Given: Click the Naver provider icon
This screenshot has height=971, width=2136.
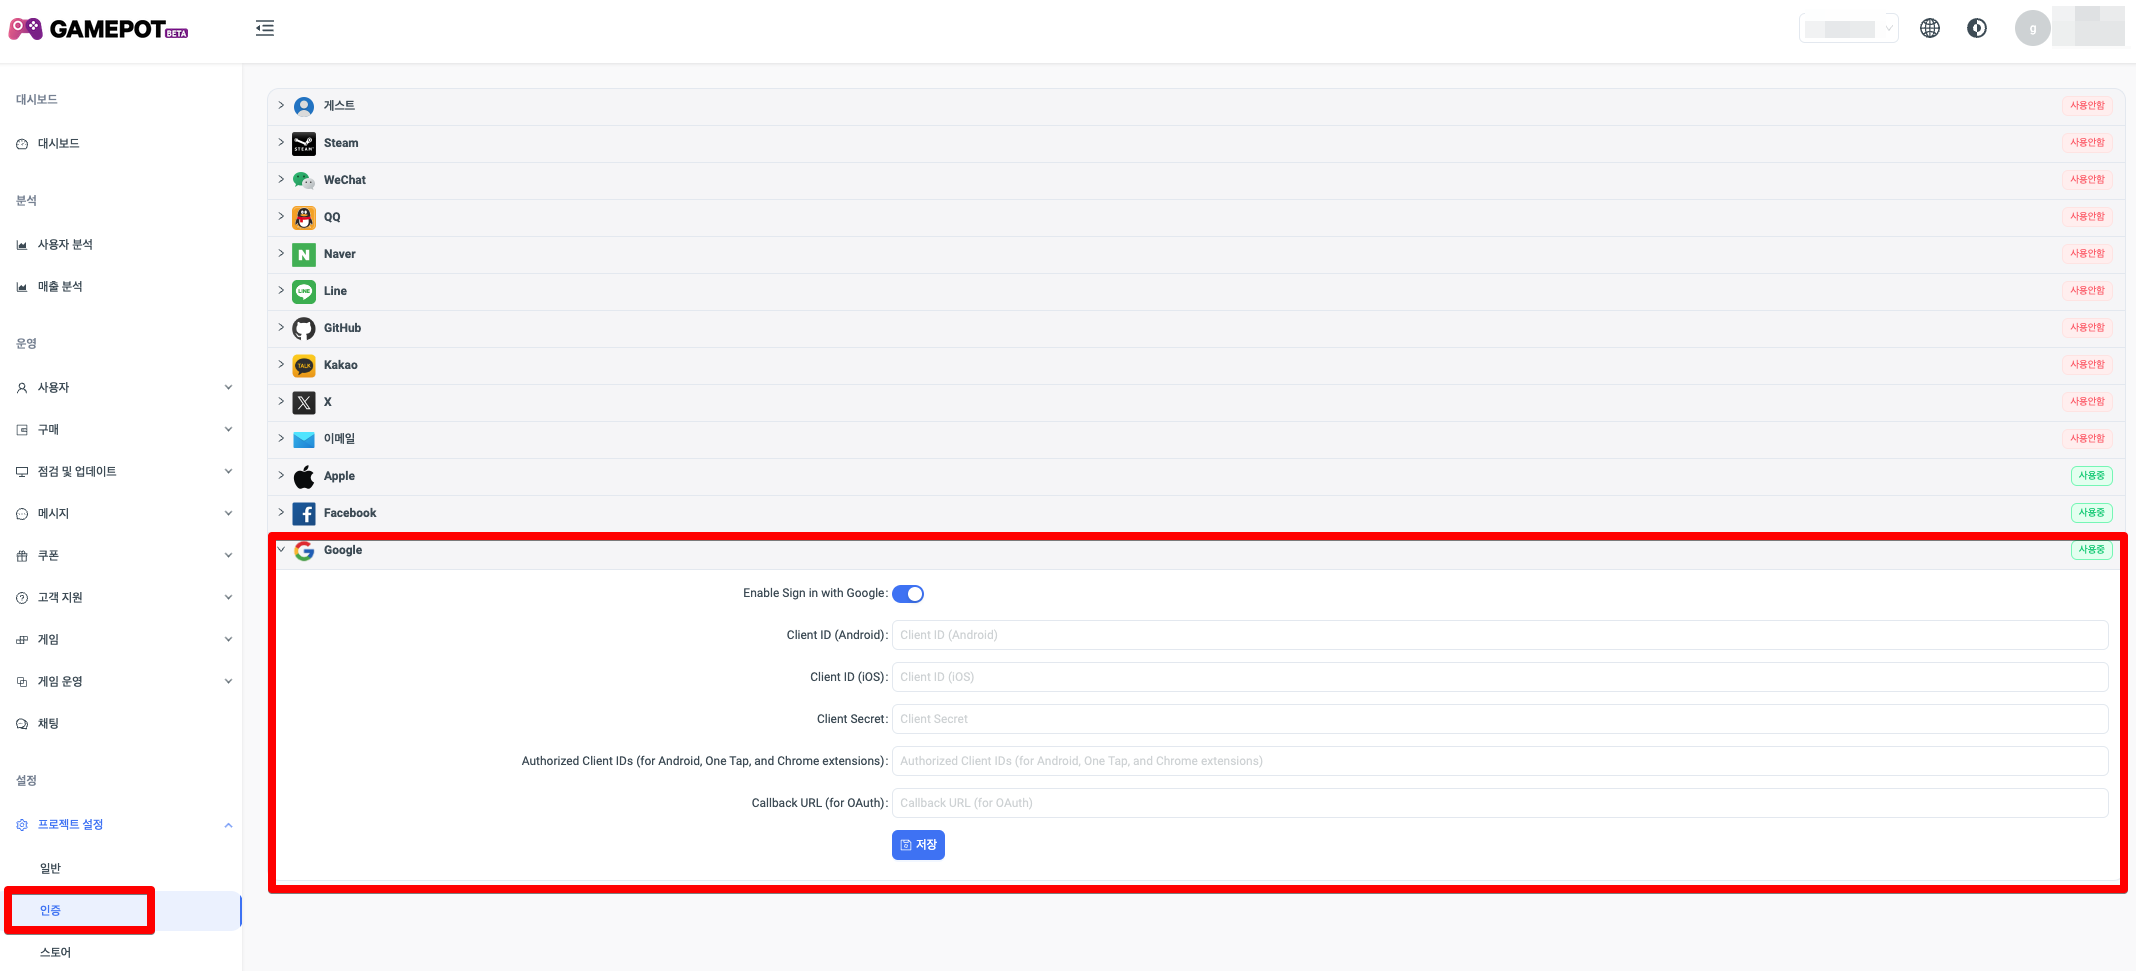Looking at the screenshot, I should click(304, 254).
